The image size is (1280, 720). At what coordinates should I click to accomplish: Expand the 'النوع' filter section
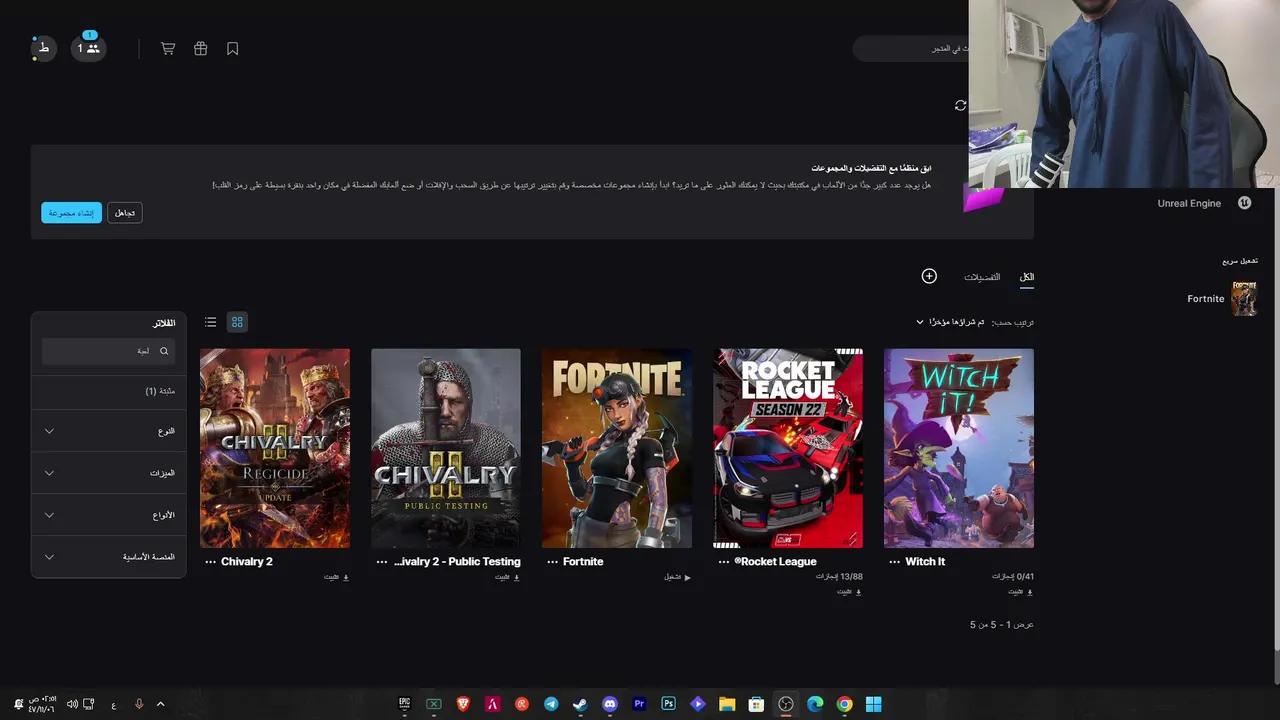[108, 431]
